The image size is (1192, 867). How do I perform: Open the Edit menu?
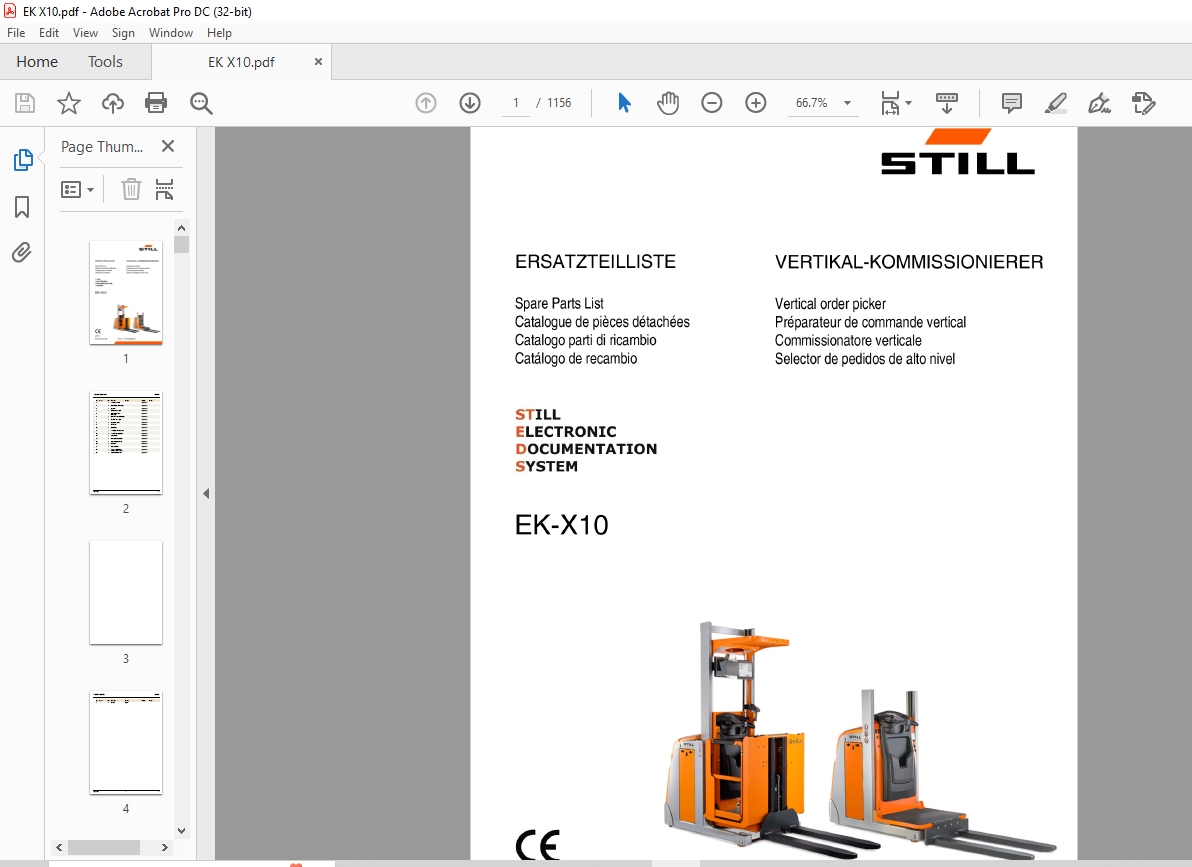tap(49, 33)
